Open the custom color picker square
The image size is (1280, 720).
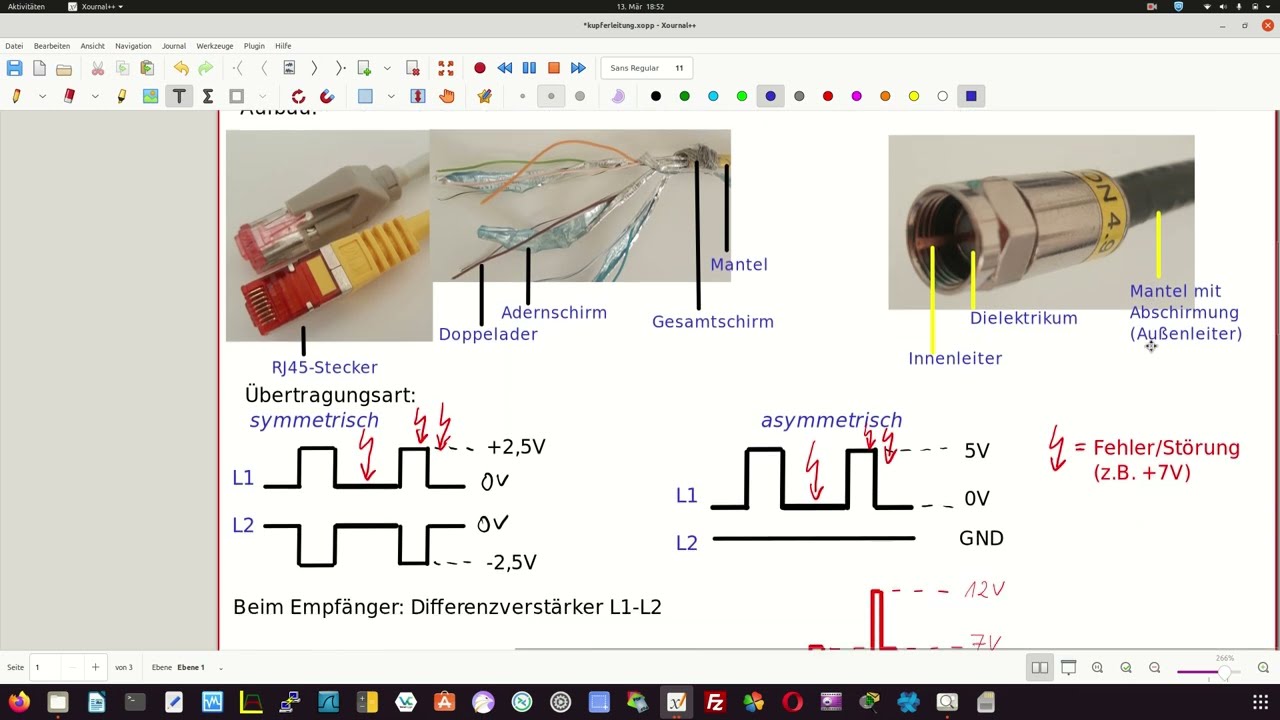pos(971,96)
